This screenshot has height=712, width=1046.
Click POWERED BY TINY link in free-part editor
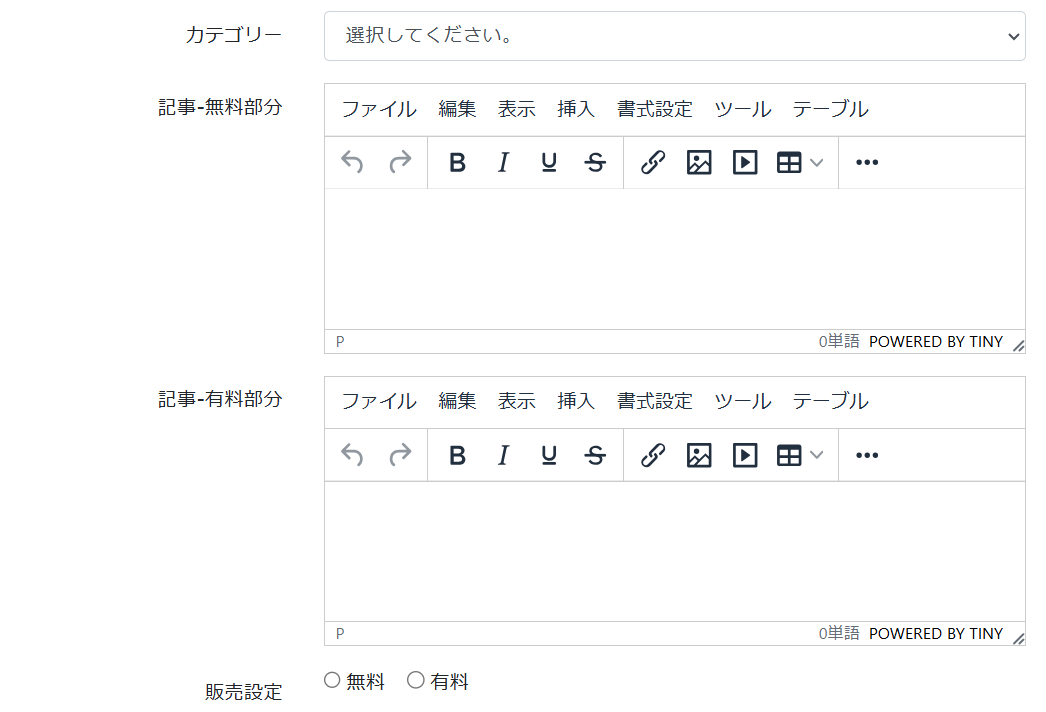935,342
